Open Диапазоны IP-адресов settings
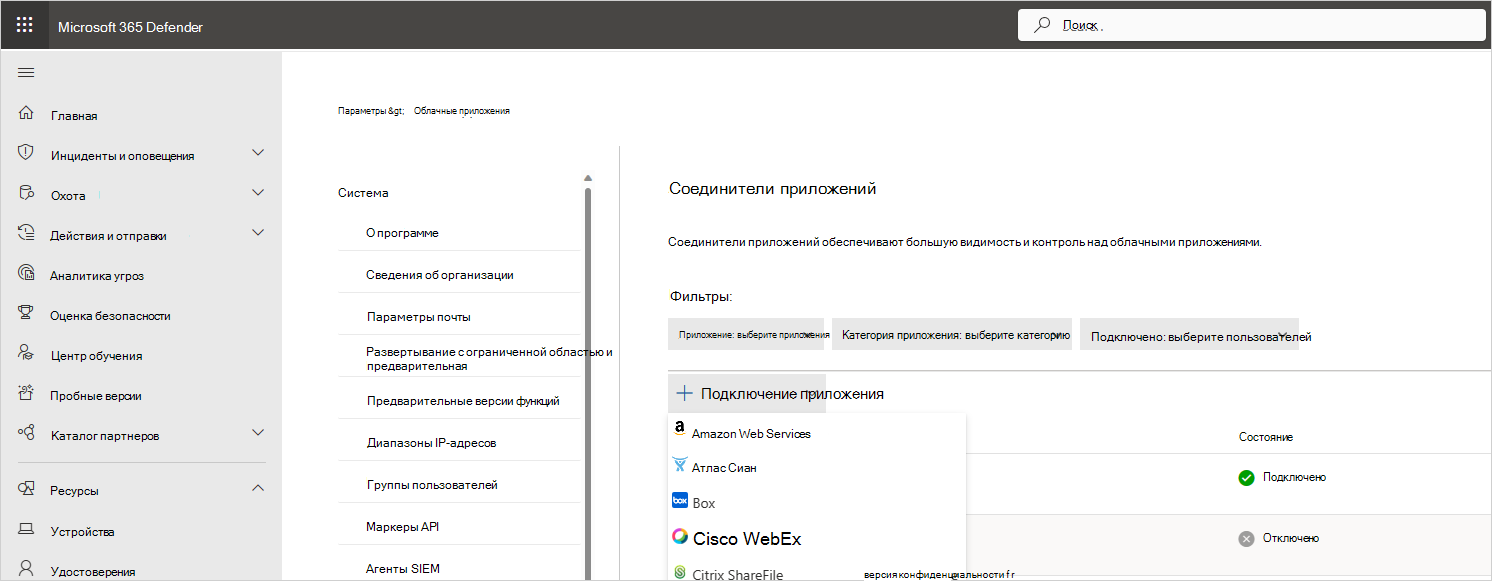The height and width of the screenshot is (581, 1492). click(431, 443)
